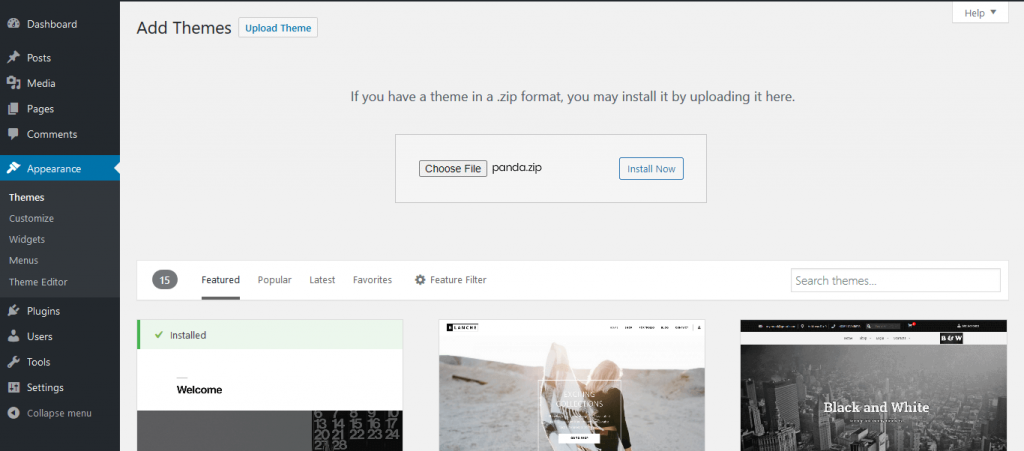1024x451 pixels.
Task: Open Media via its sidebar icon
Action: point(13,83)
